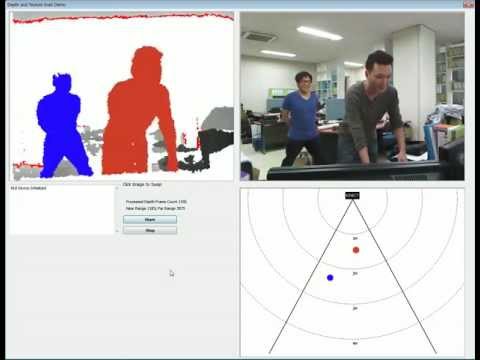The width and height of the screenshot is (480, 360).
Task: Click the 'Click Image To Swap' label
Action: click(142, 184)
